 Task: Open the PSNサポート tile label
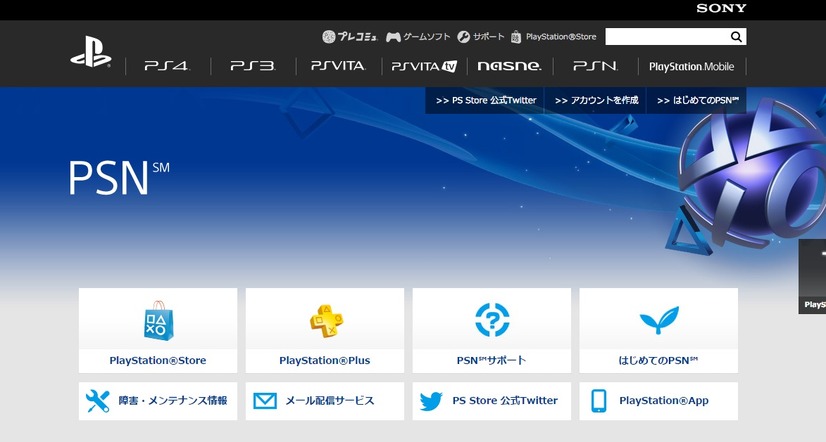click(x=491, y=360)
